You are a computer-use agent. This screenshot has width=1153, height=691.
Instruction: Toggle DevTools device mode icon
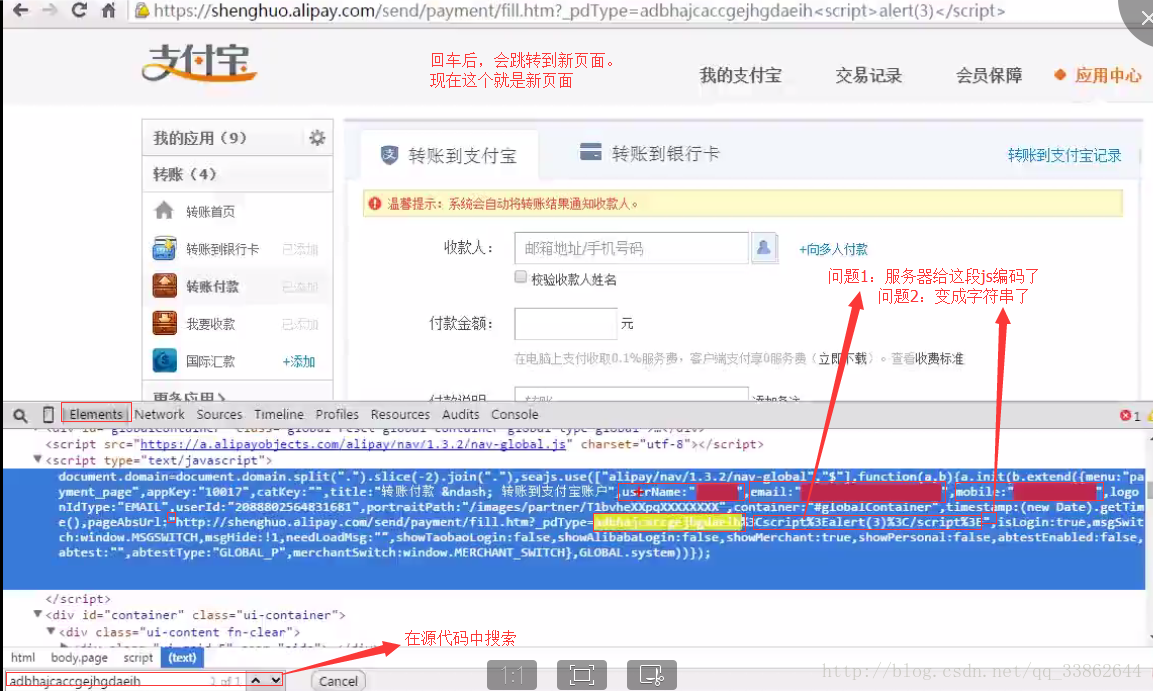(x=48, y=415)
